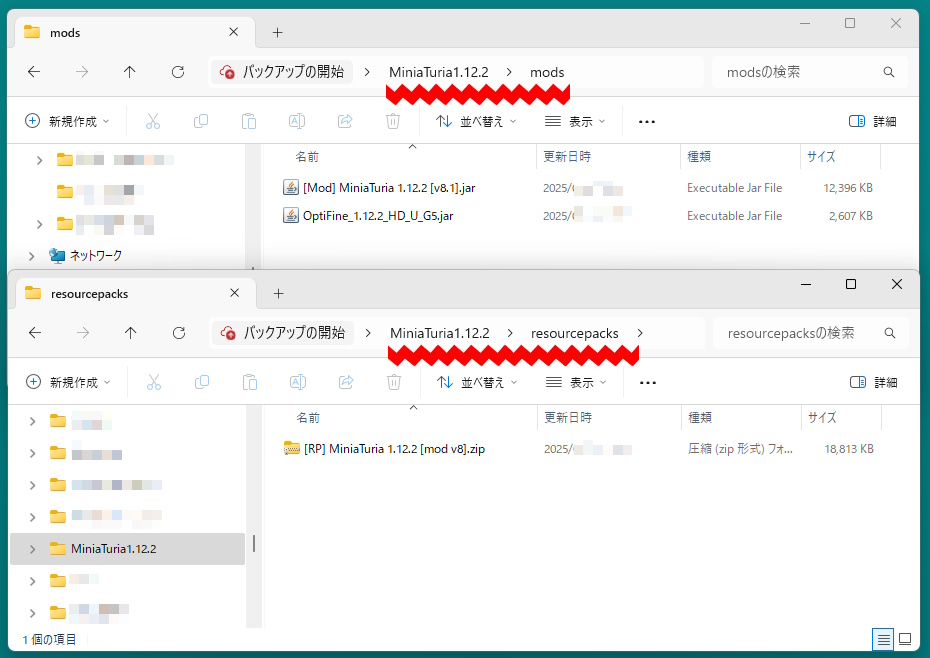This screenshot has height=658, width=930.
Task: Go back in the resourcepacks window
Action: pyautogui.click(x=35, y=333)
